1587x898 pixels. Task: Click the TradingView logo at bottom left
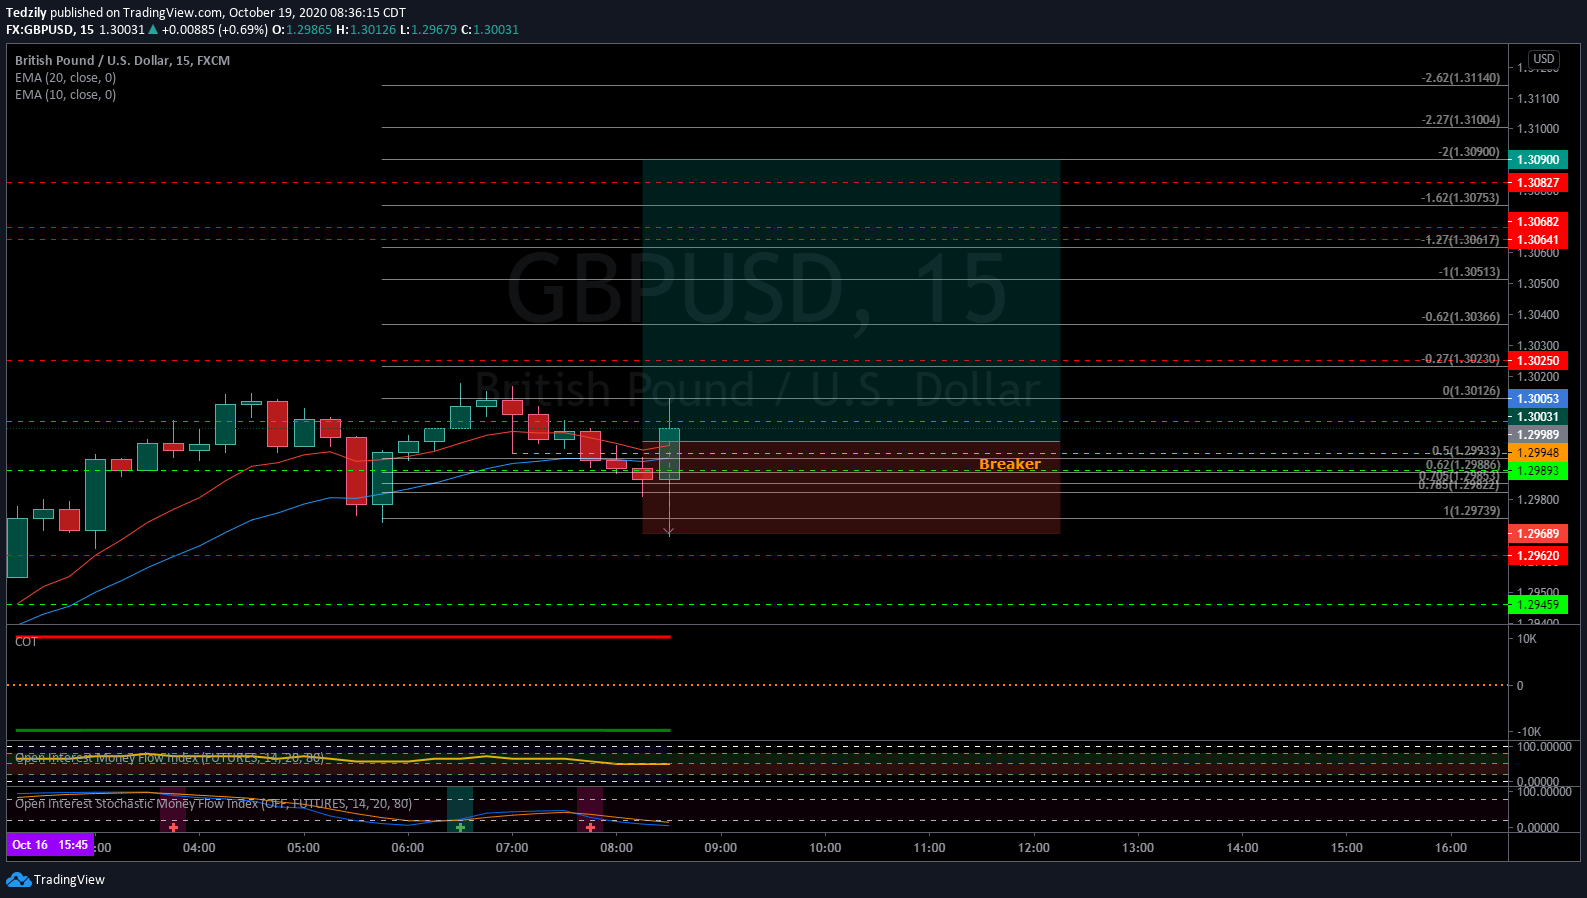[55, 880]
